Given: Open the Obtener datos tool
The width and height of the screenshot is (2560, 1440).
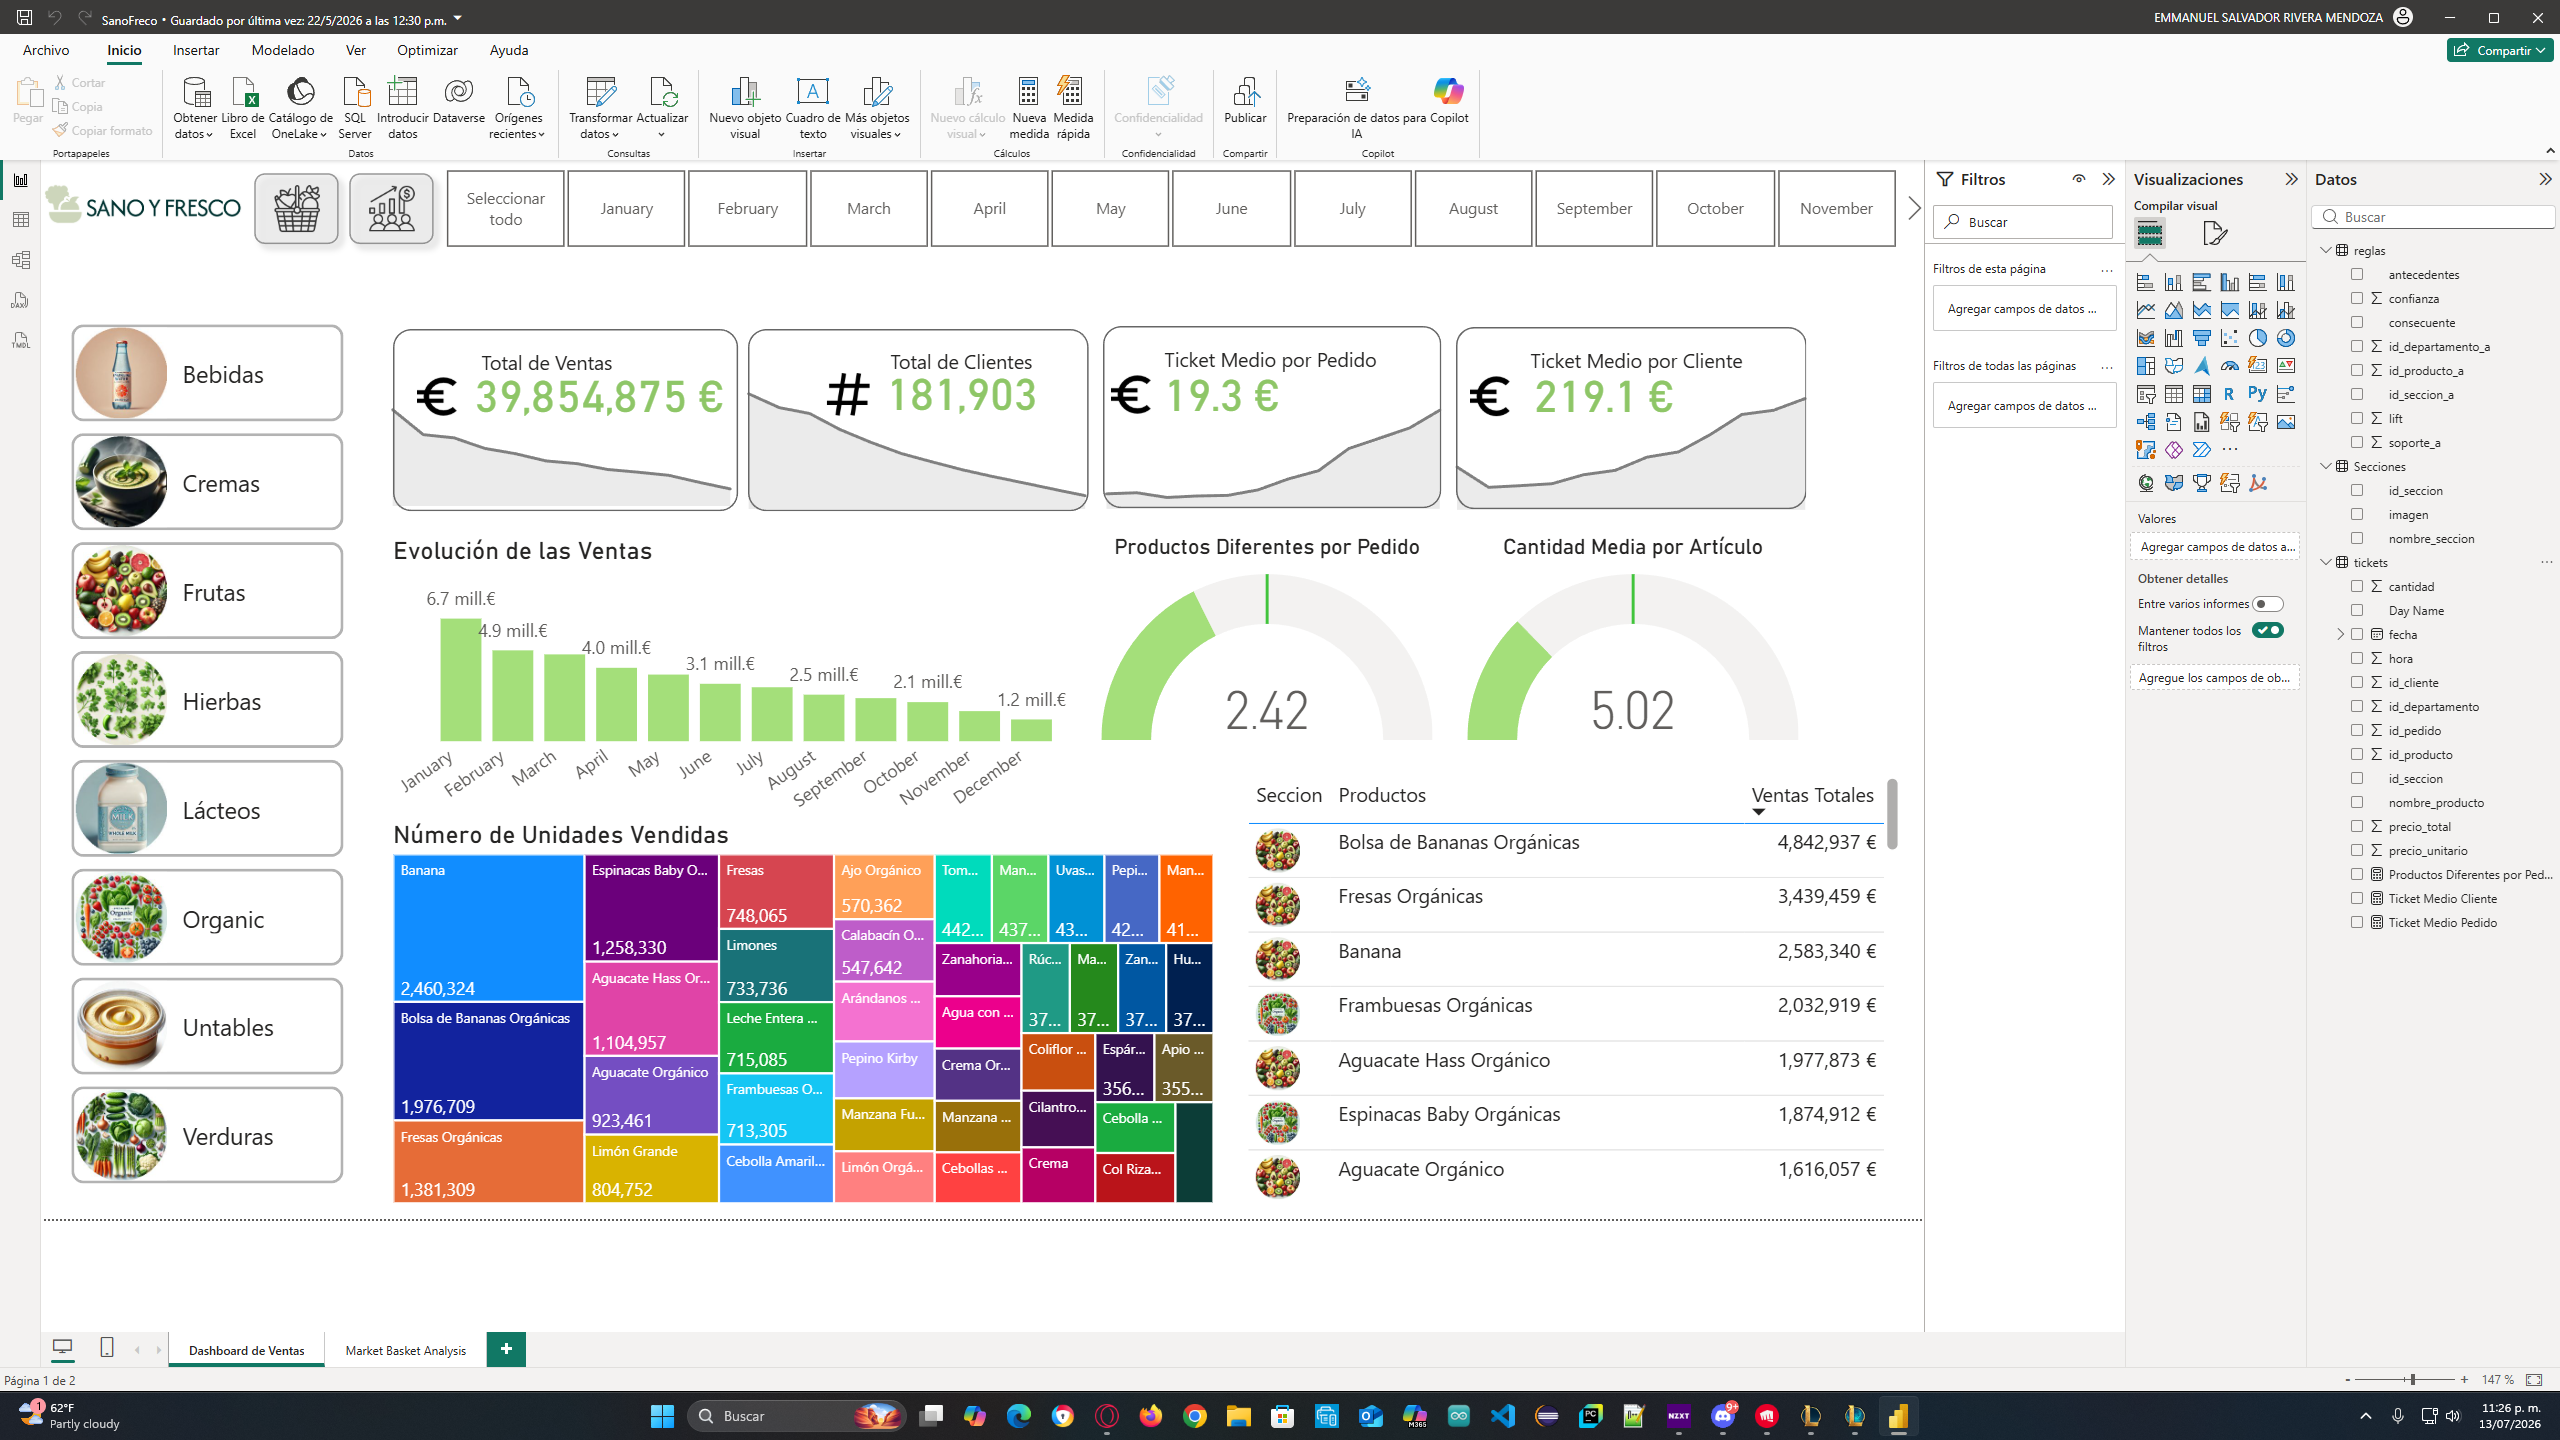Looking at the screenshot, I should point(195,108).
